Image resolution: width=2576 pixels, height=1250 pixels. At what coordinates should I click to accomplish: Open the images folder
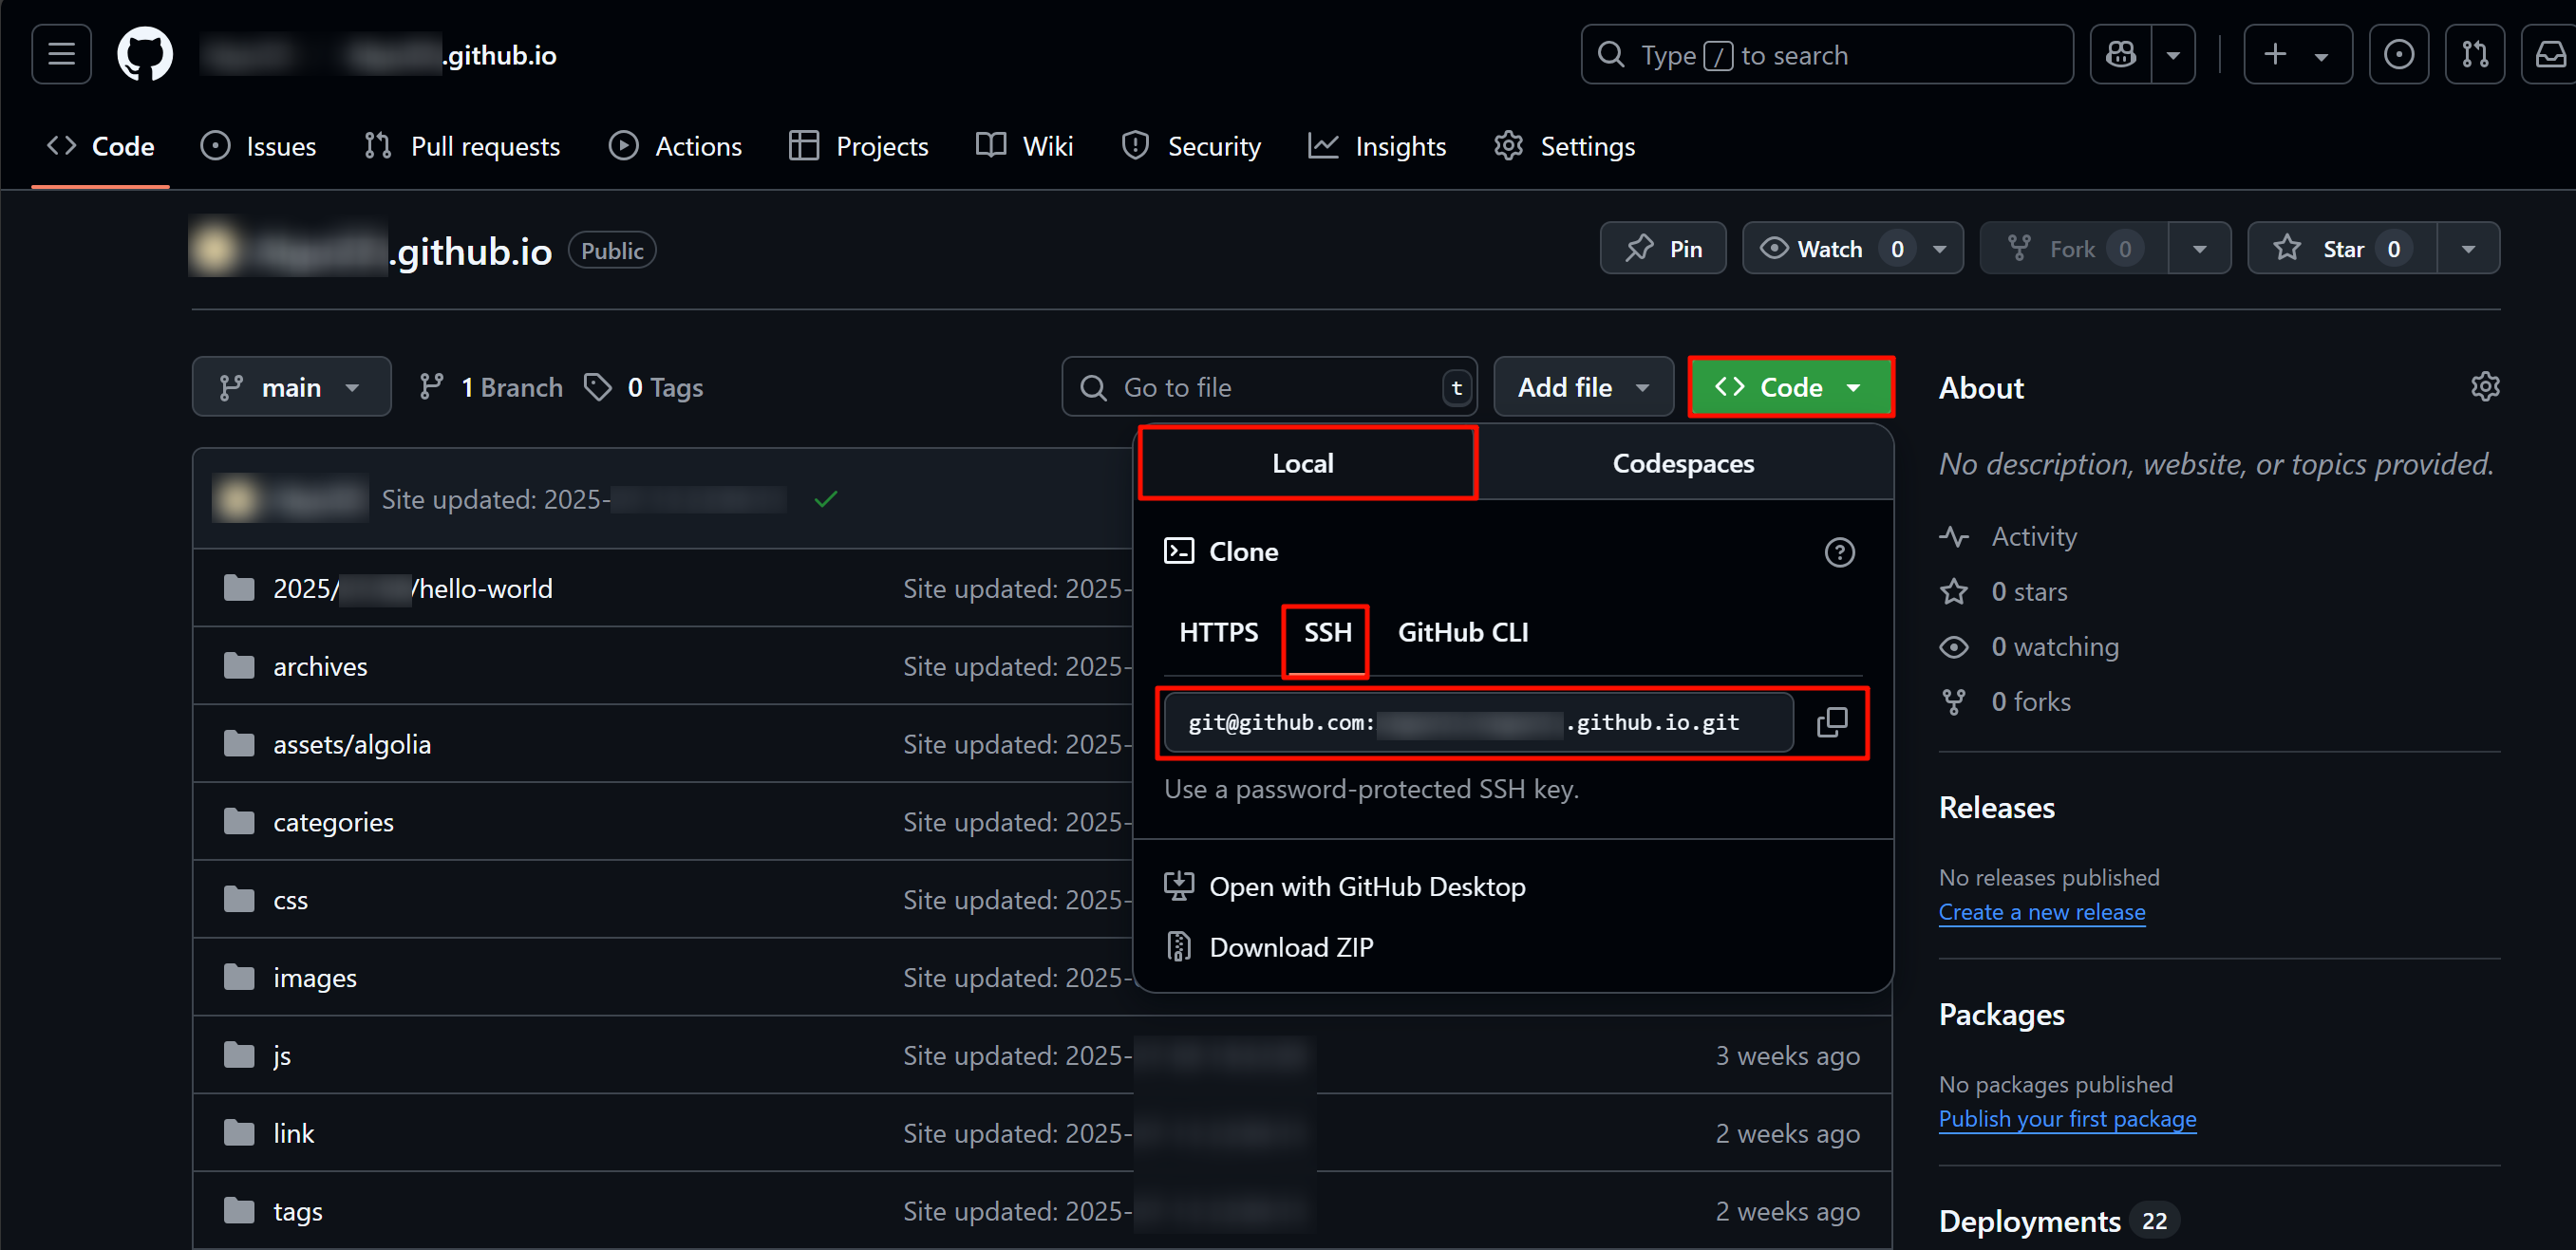[x=315, y=979]
